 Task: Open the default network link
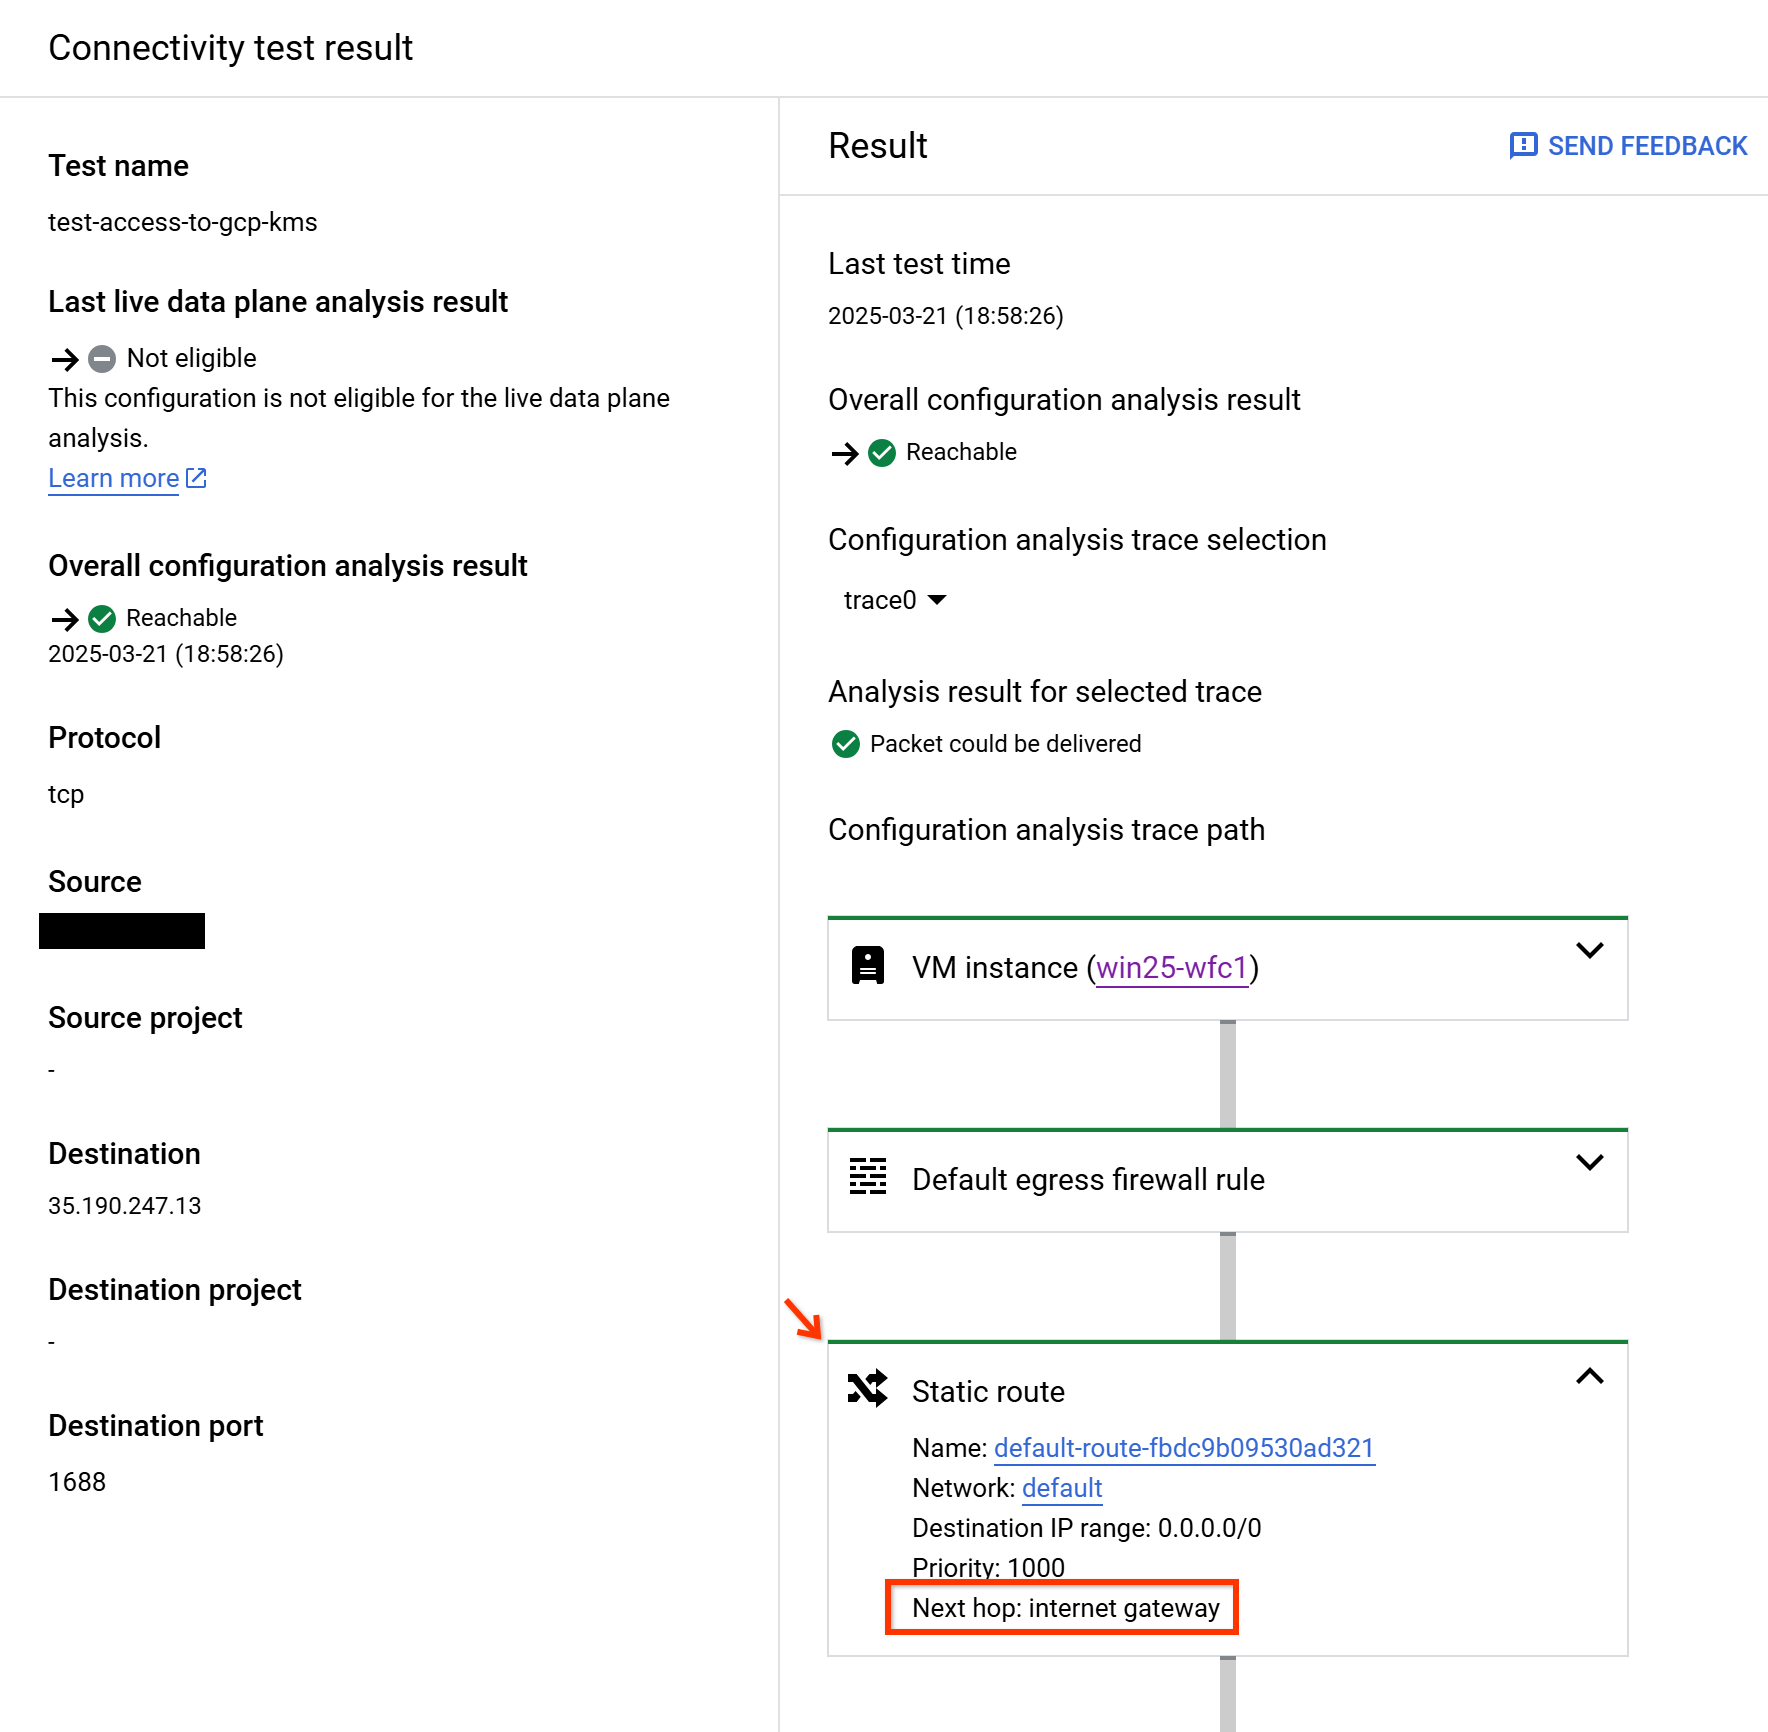click(x=1061, y=1488)
